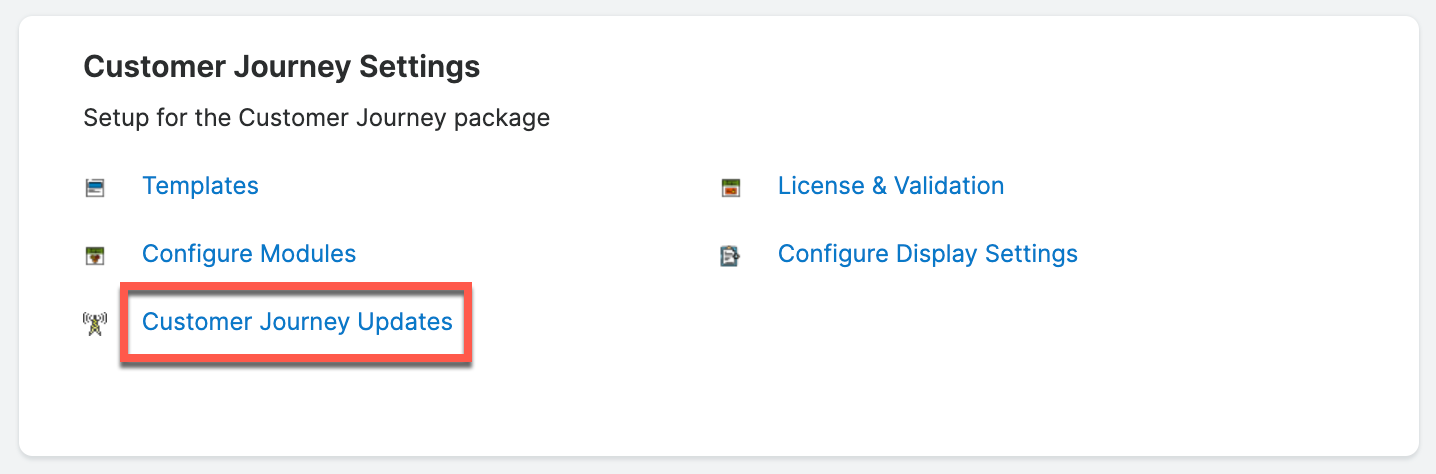Click the Configure Display Settings icon
The image size is (1436, 474).
point(731,255)
